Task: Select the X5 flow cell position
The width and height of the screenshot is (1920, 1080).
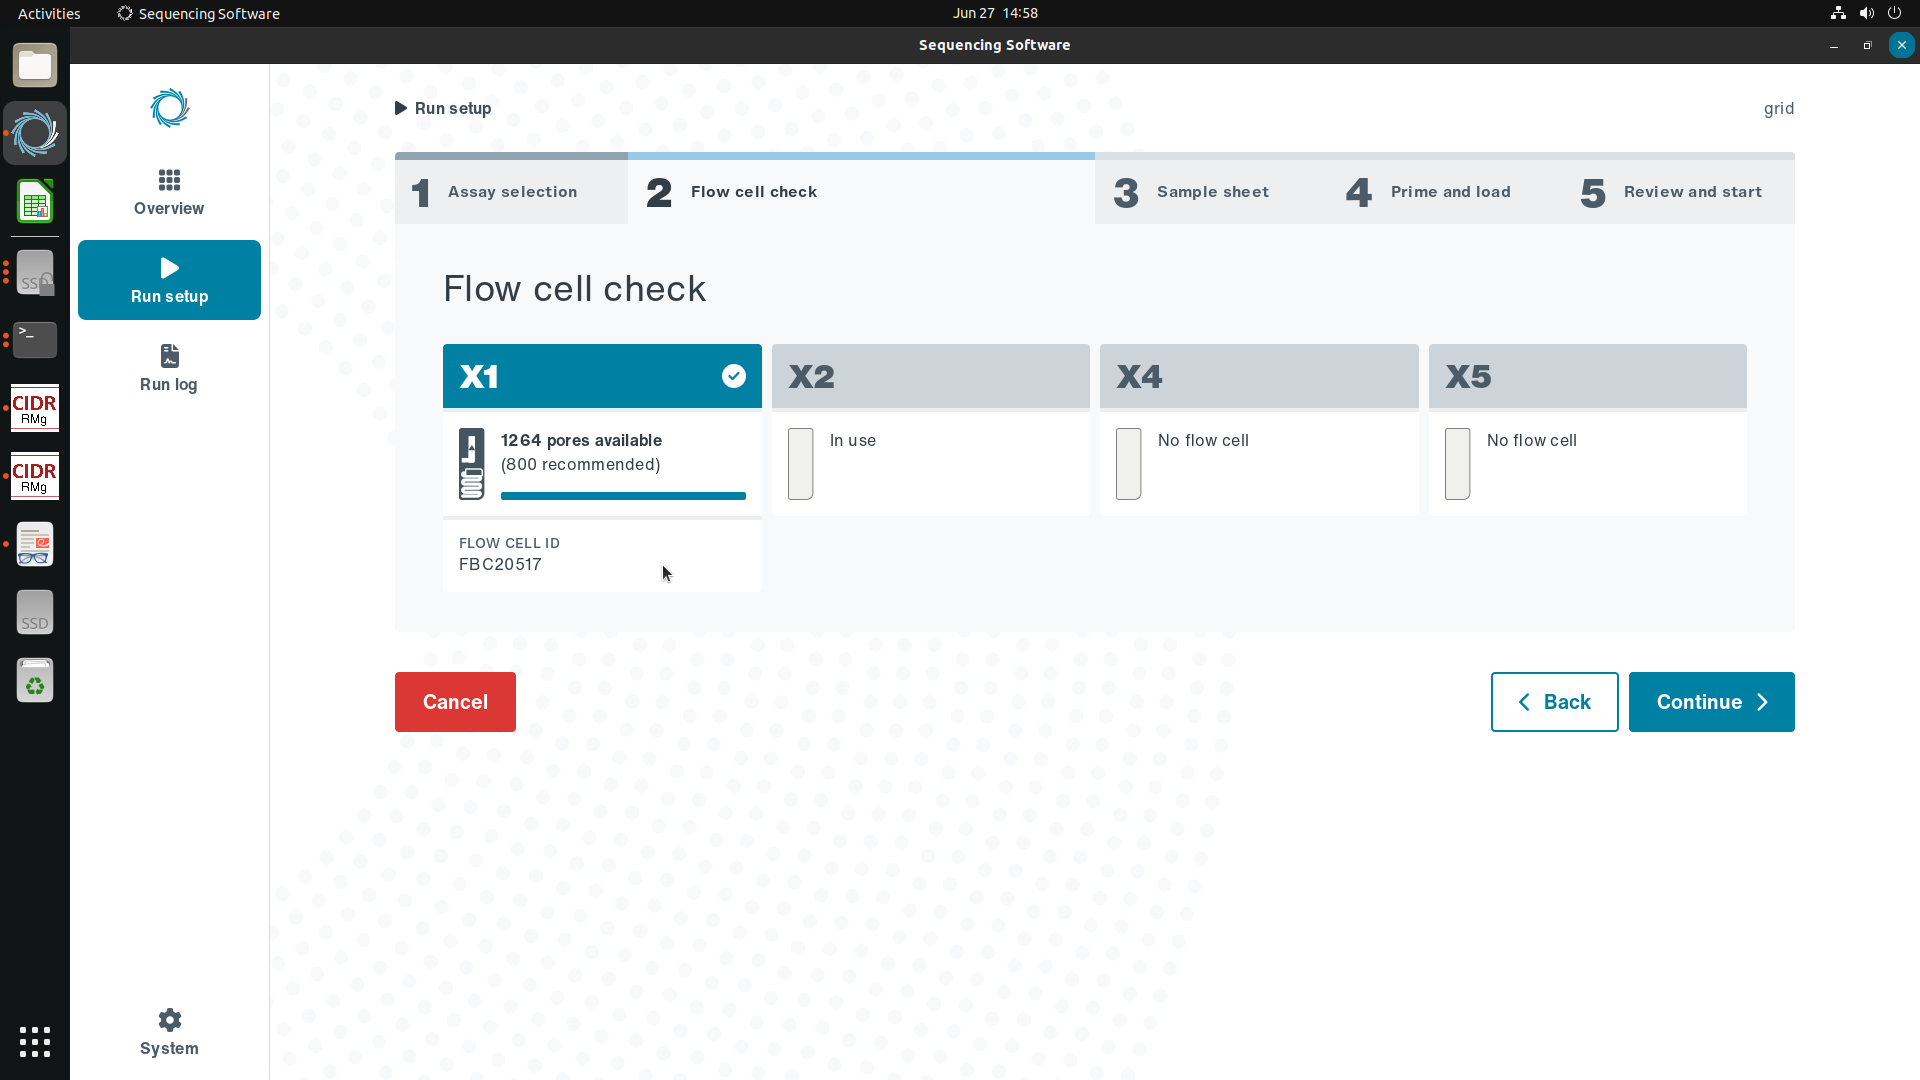Action: 1587,376
